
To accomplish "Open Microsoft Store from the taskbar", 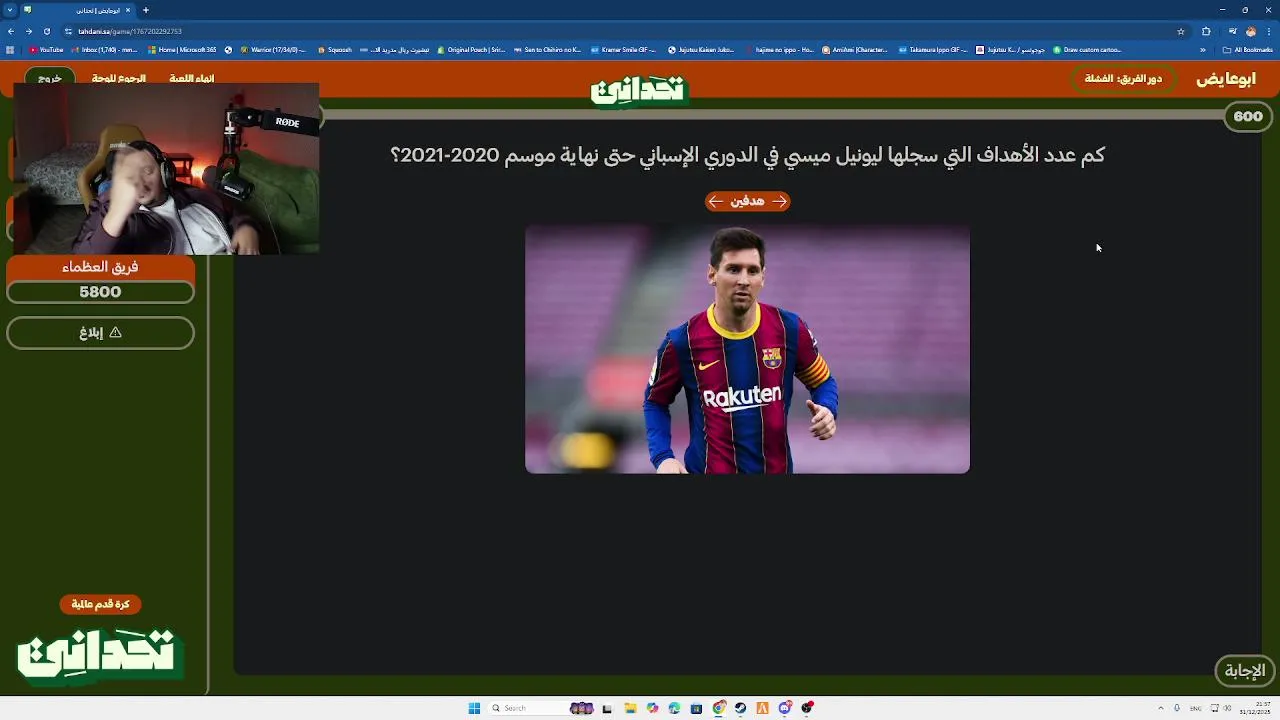I will click(x=696, y=708).
